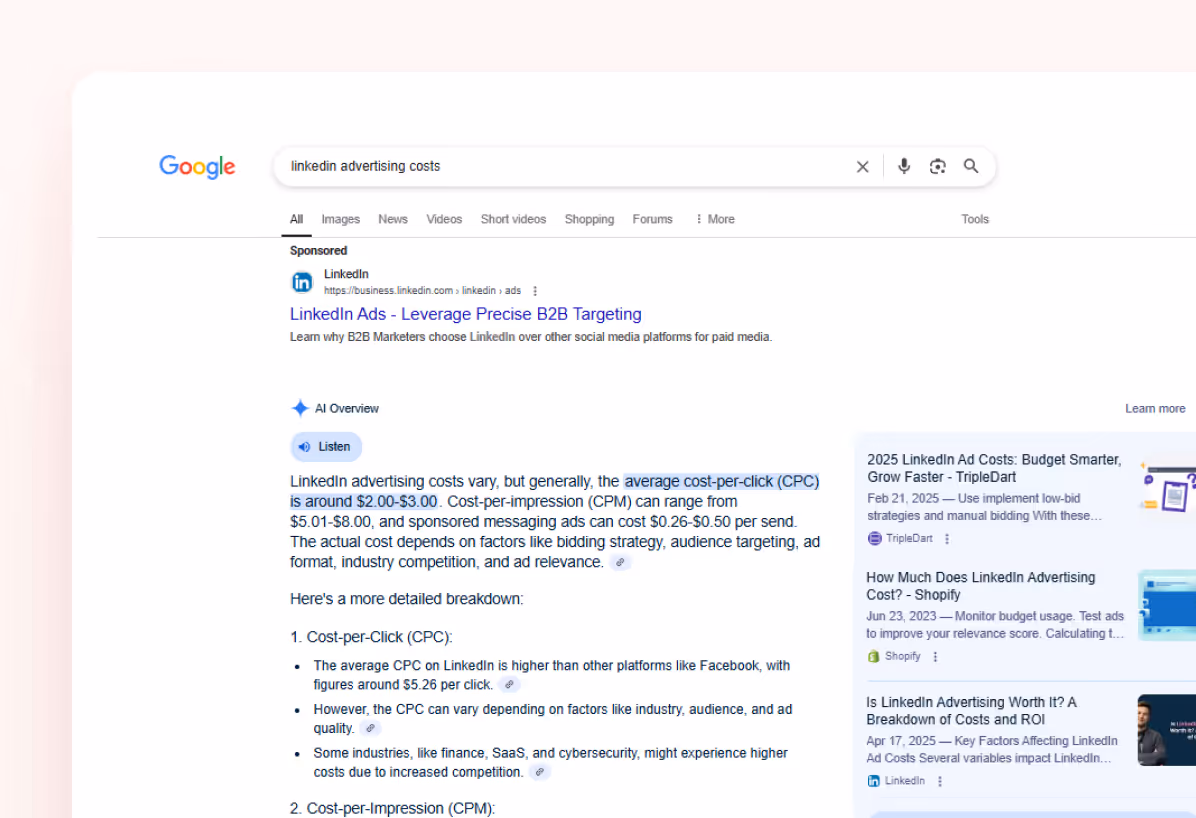Click LinkedIn favicon in the sources panel

[873, 781]
